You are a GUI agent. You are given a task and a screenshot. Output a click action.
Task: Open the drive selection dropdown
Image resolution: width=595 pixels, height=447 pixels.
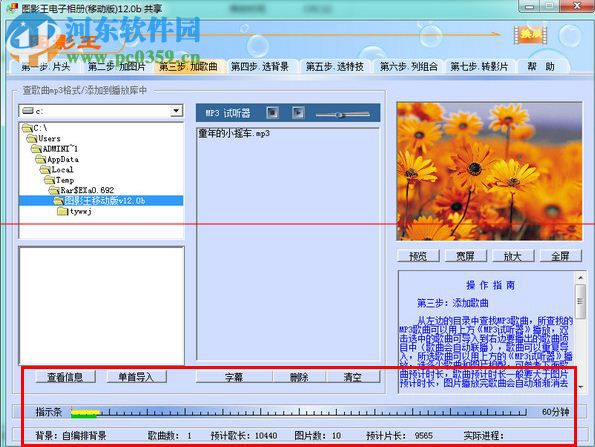(x=176, y=111)
